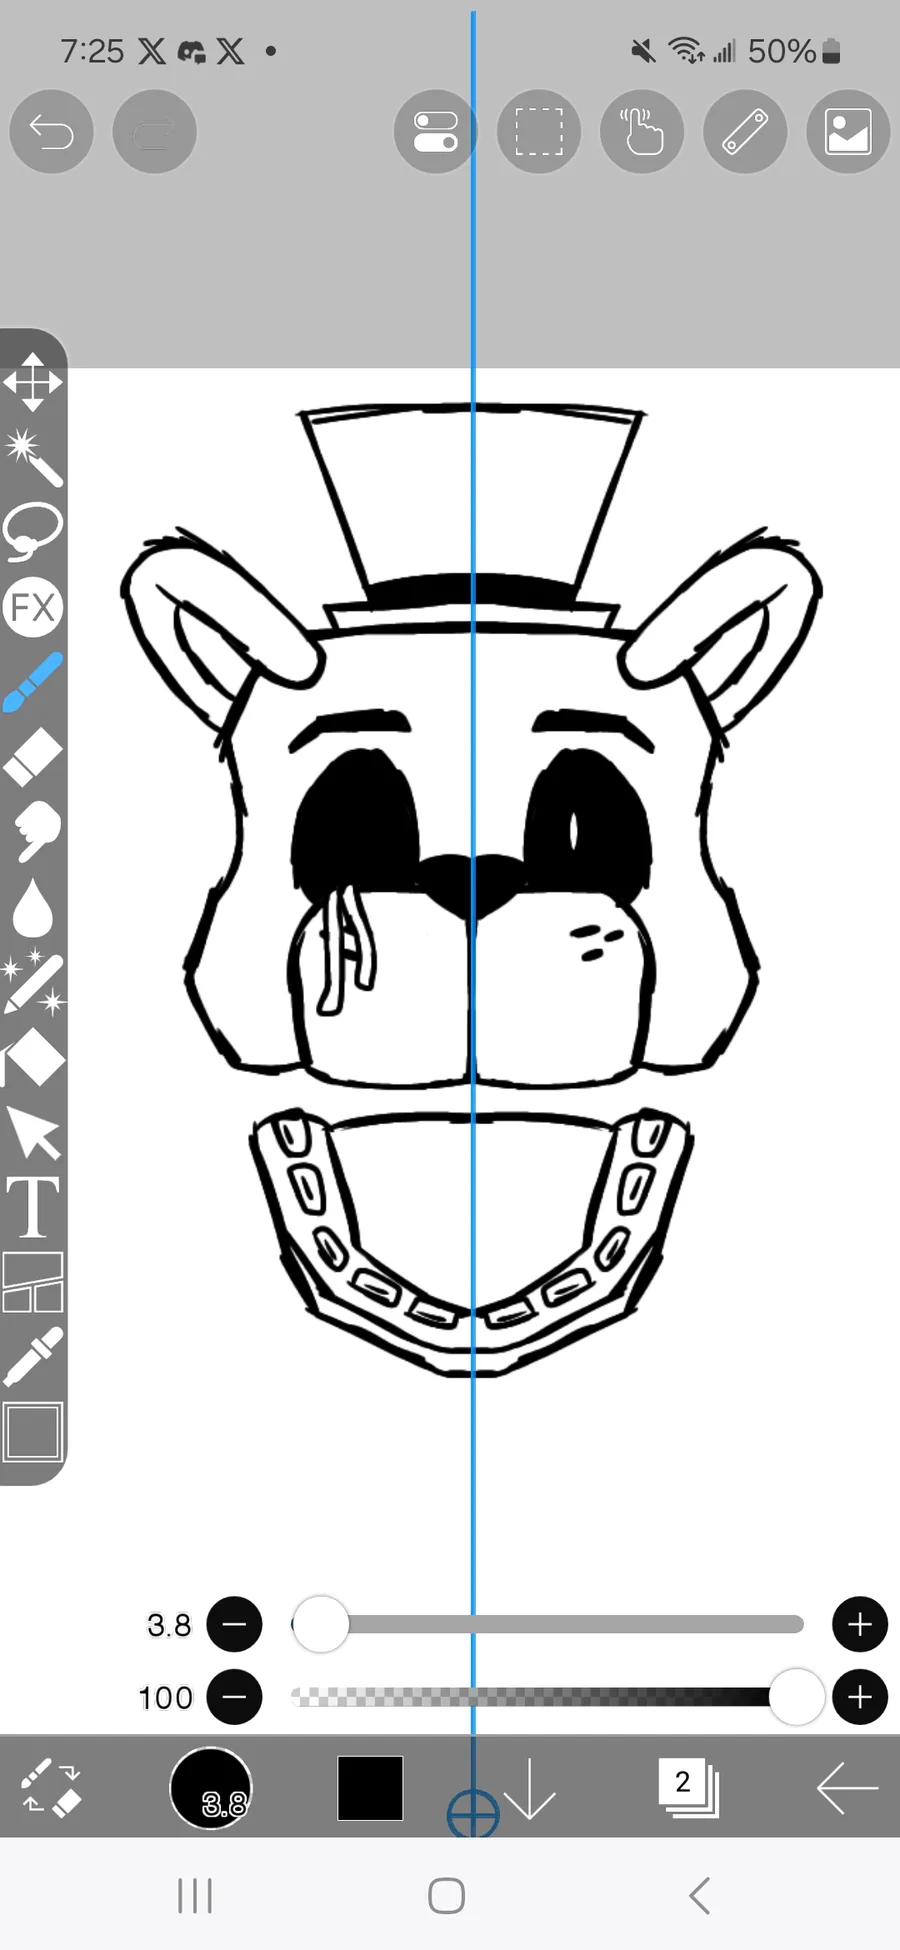Open the Ruler tool menu
Screen dimensions: 900x1950
tap(745, 132)
